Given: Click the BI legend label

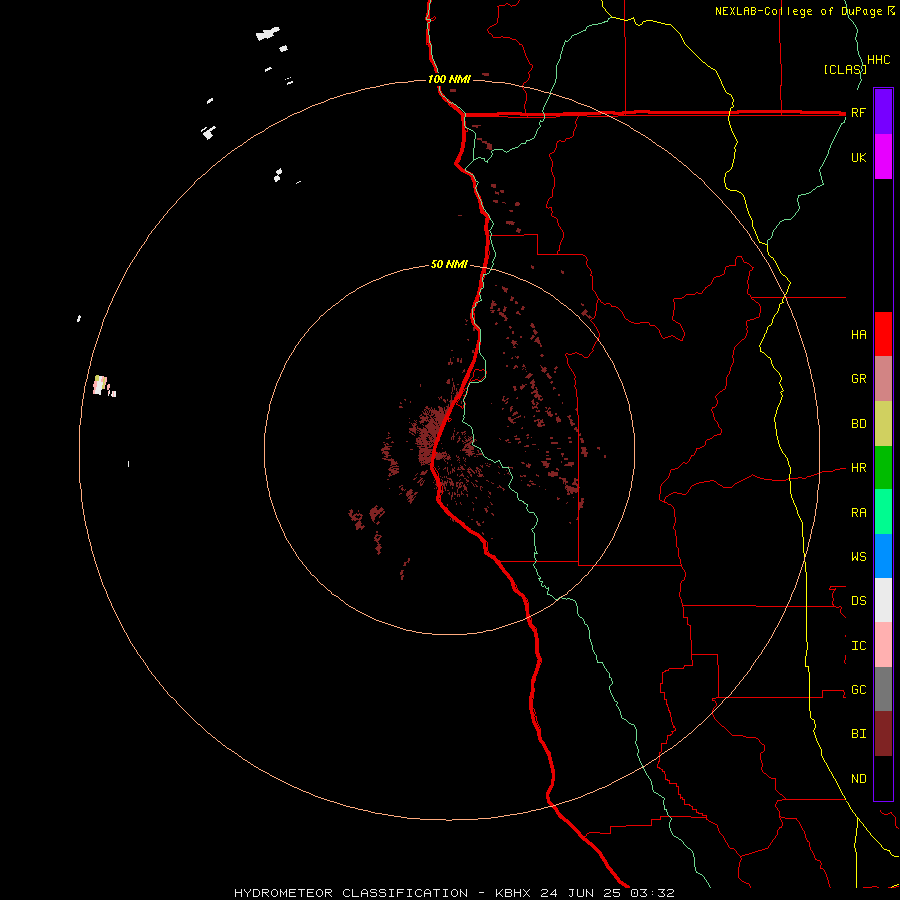Looking at the screenshot, I should point(859,734).
